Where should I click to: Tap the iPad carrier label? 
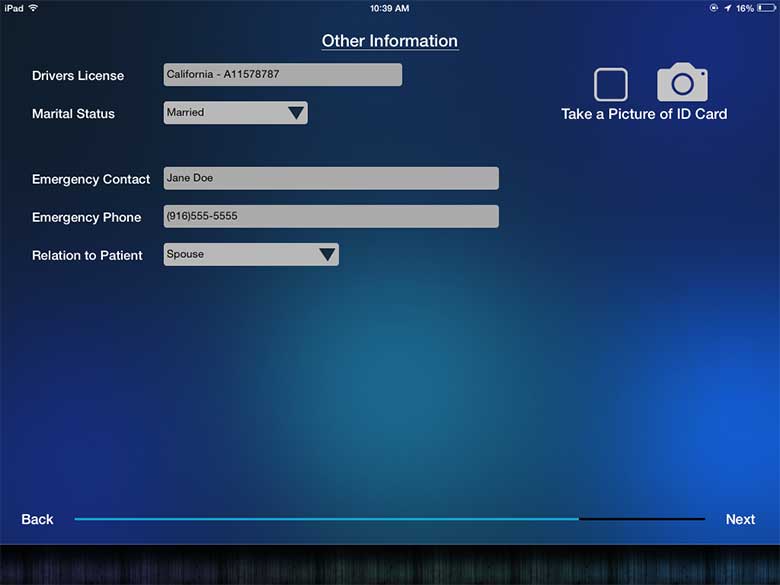[x=14, y=8]
